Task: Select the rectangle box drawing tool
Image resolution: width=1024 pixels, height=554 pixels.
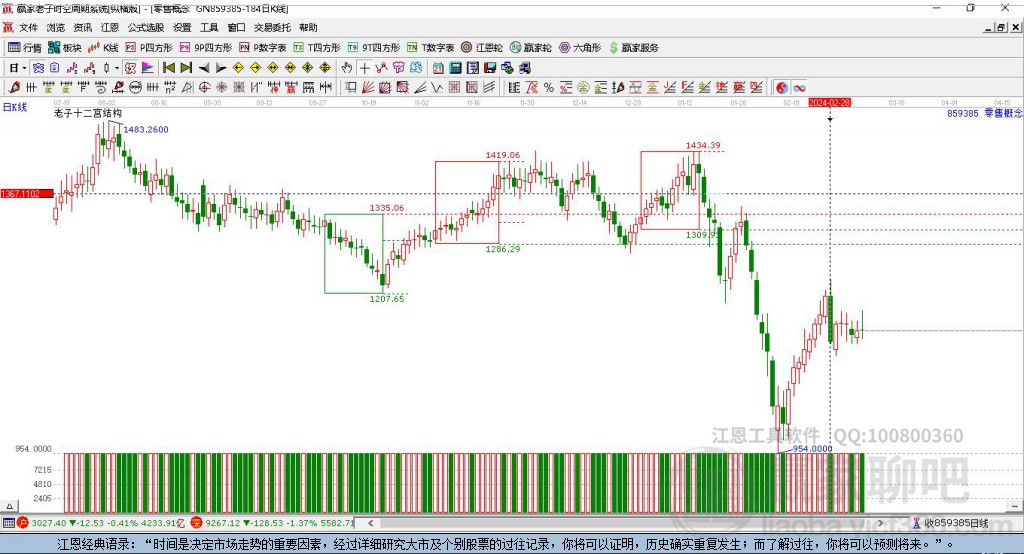Action: tap(350, 87)
